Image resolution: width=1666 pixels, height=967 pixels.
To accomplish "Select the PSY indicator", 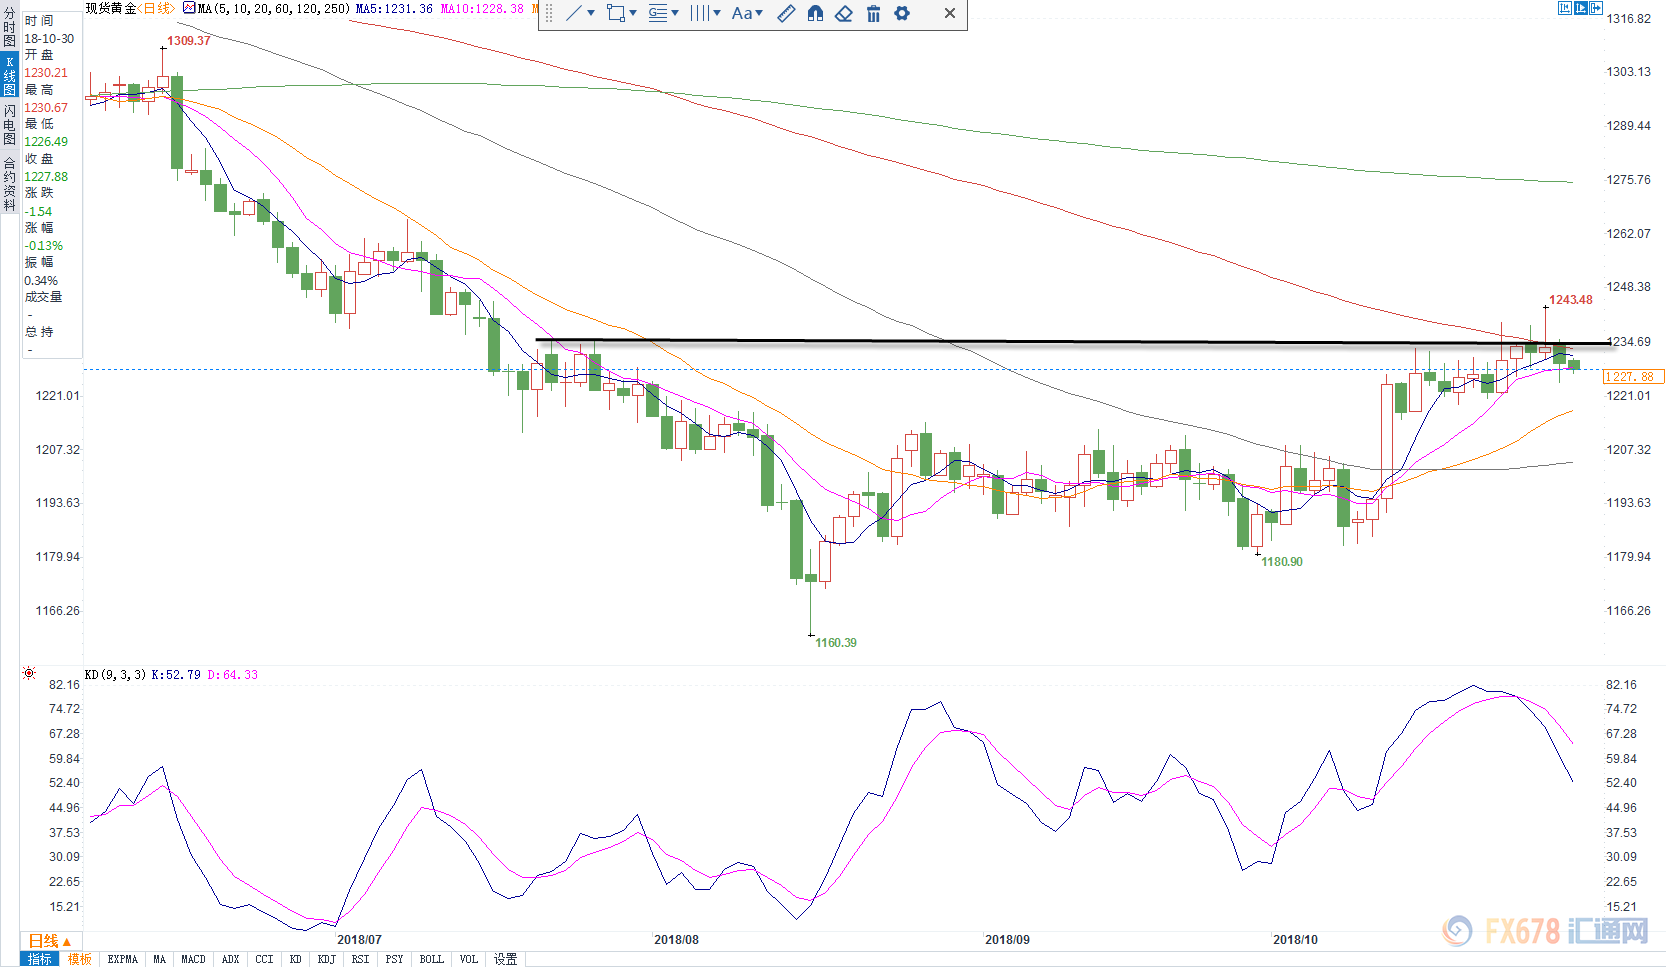I will tap(395, 959).
